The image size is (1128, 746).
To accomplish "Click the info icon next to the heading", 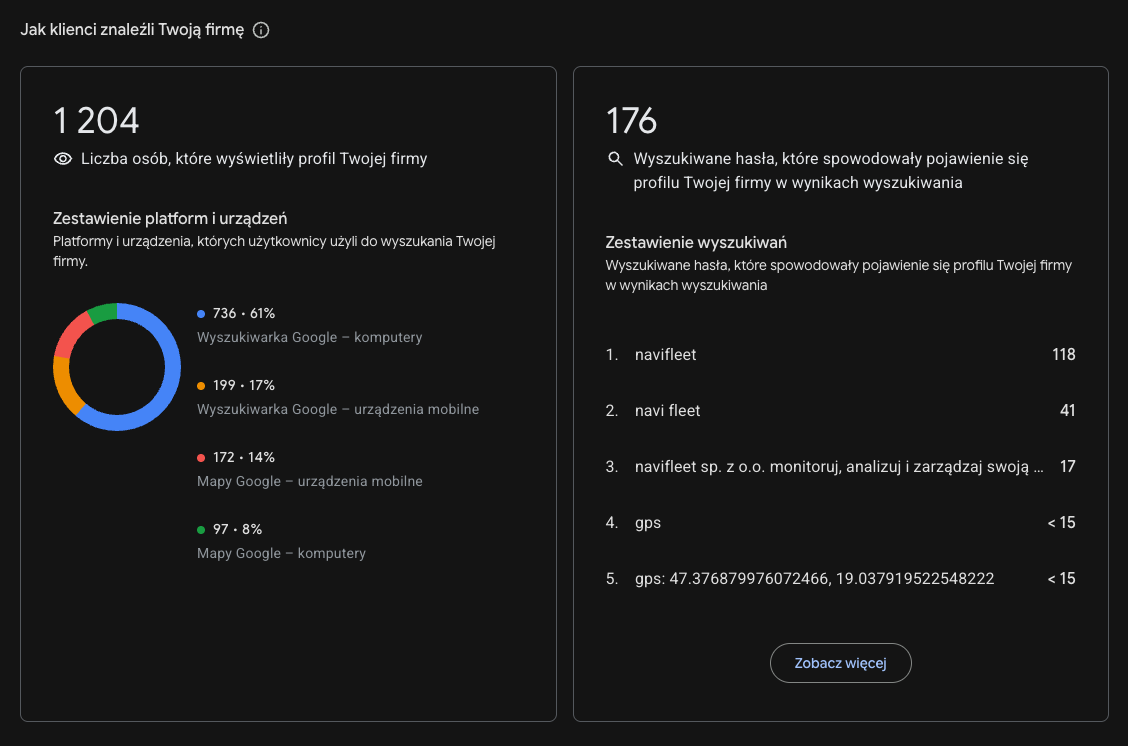I will tap(261, 30).
